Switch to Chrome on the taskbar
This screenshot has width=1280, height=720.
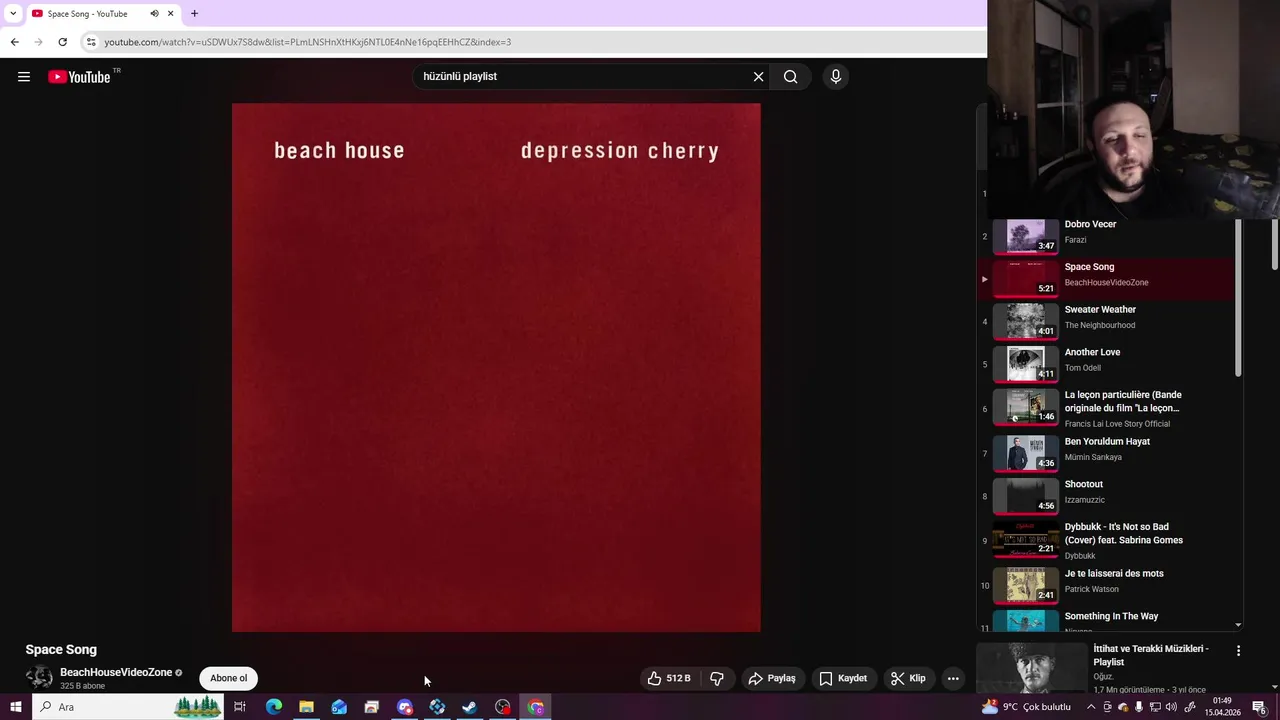tap(536, 707)
